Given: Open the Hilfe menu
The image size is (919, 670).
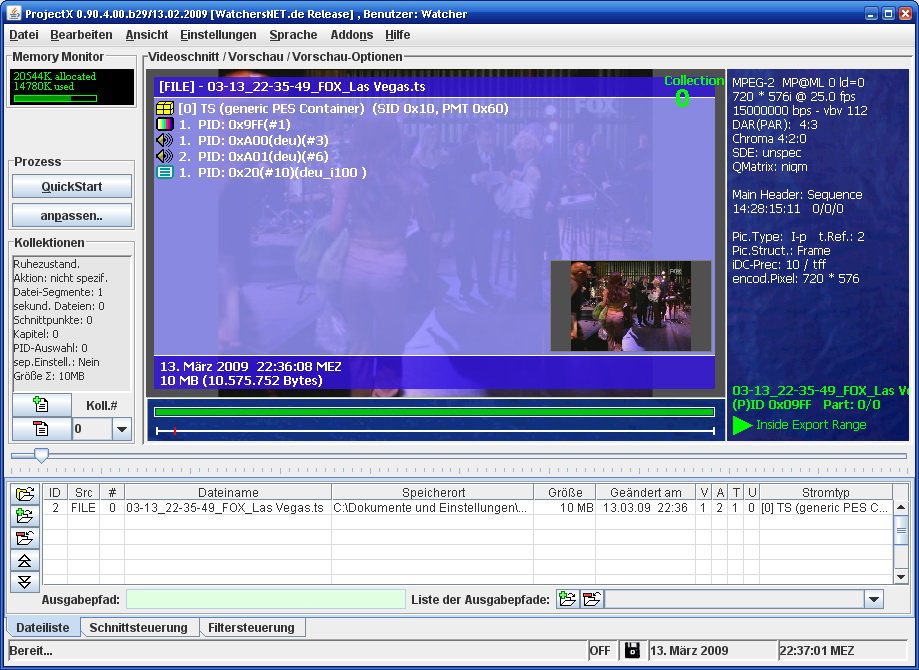Looking at the screenshot, I should point(397,35).
